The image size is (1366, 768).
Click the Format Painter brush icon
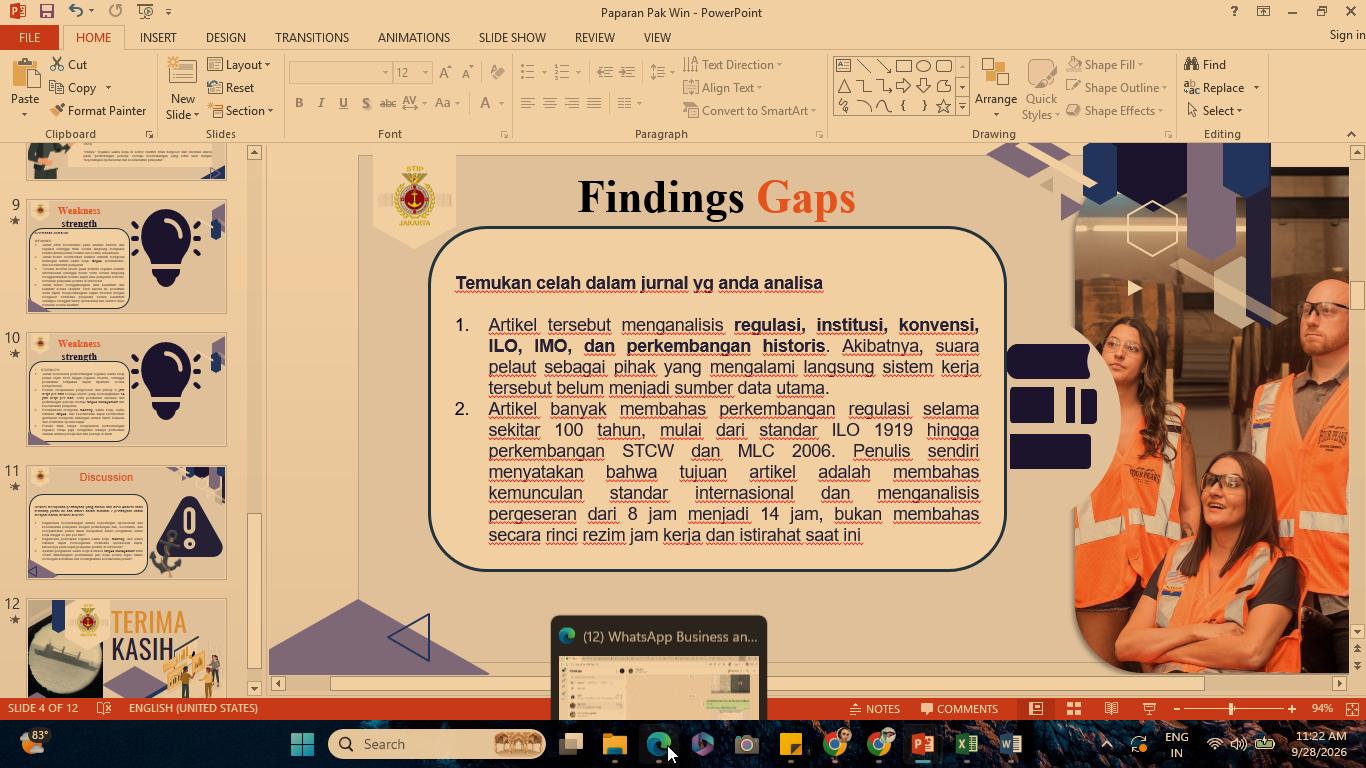[57, 111]
